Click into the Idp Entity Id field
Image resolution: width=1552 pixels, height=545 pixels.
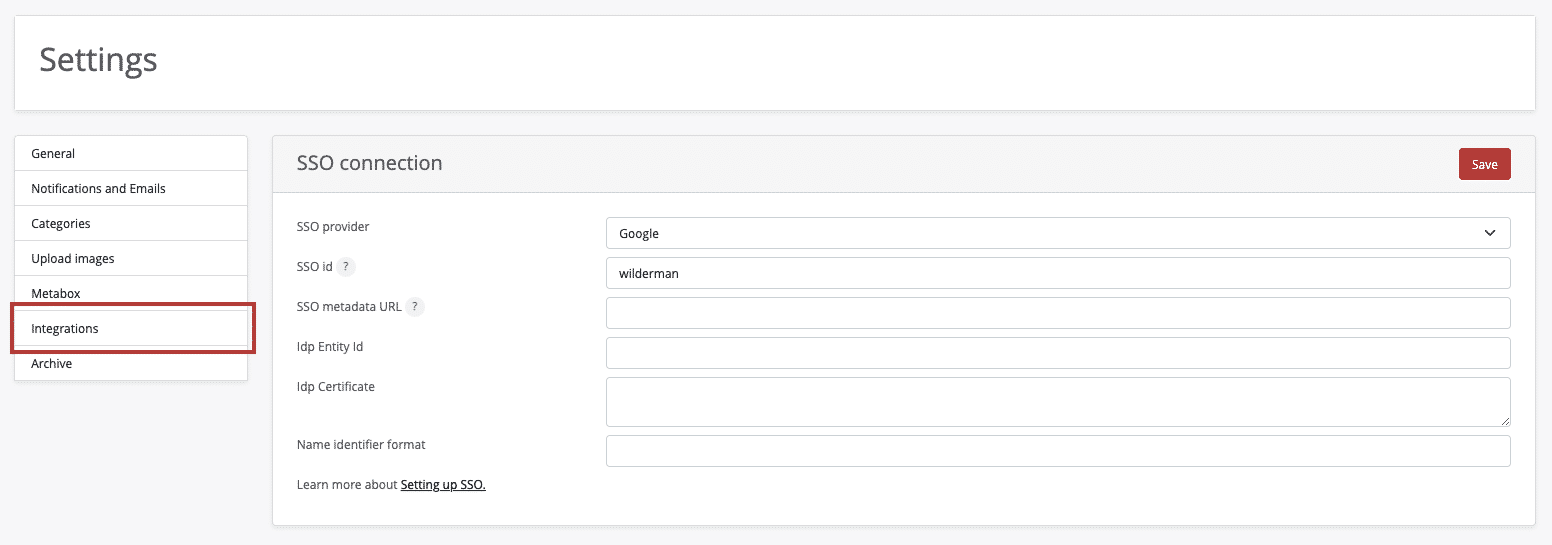tap(1058, 353)
